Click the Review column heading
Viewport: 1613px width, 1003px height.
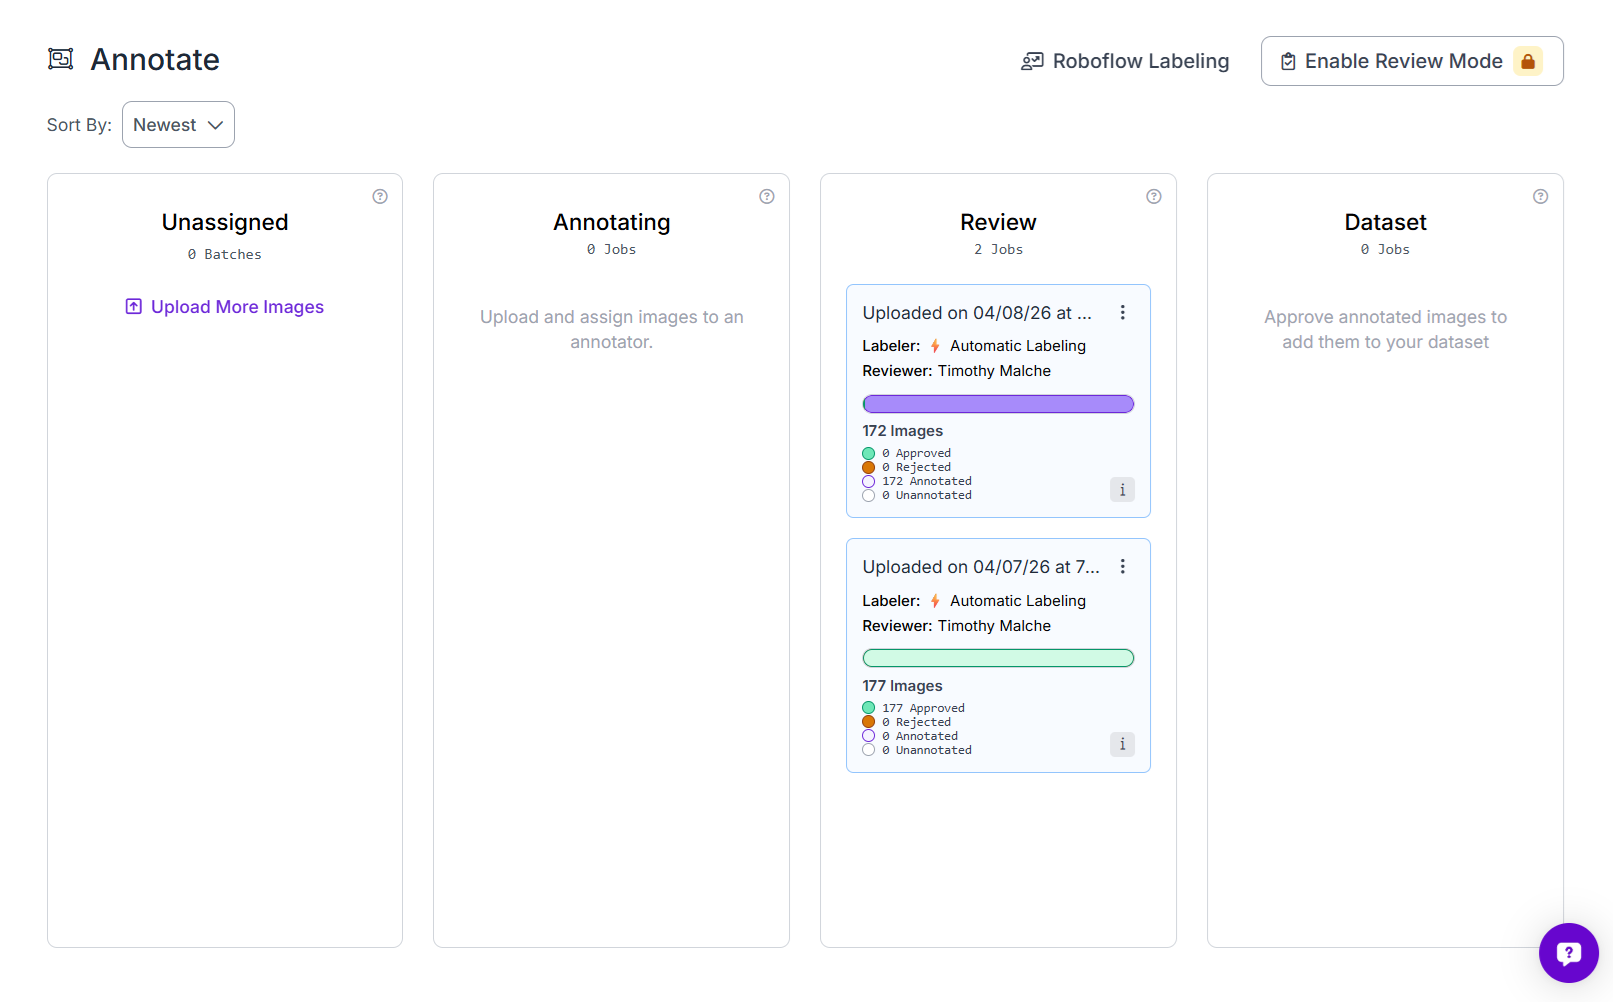click(x=998, y=222)
